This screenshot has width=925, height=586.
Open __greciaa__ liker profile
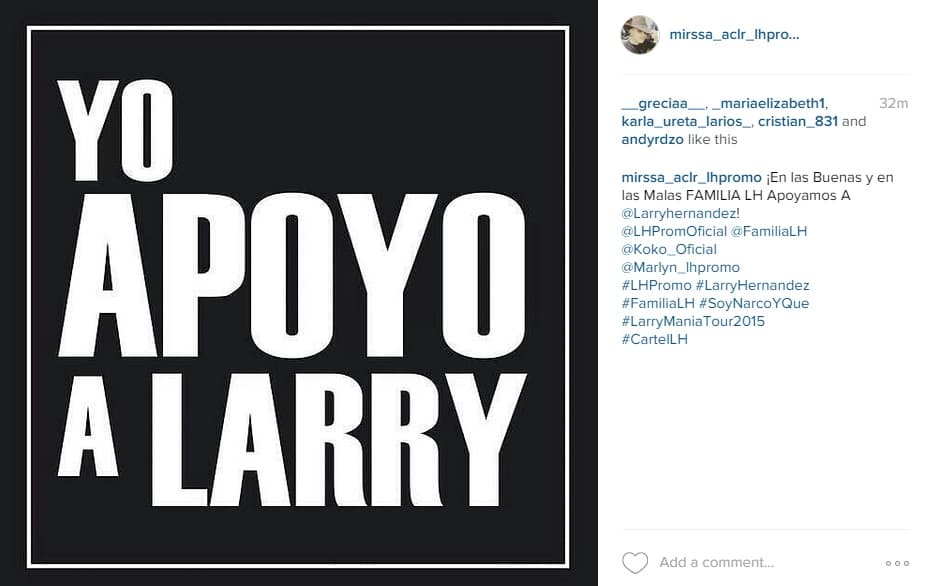(663, 104)
